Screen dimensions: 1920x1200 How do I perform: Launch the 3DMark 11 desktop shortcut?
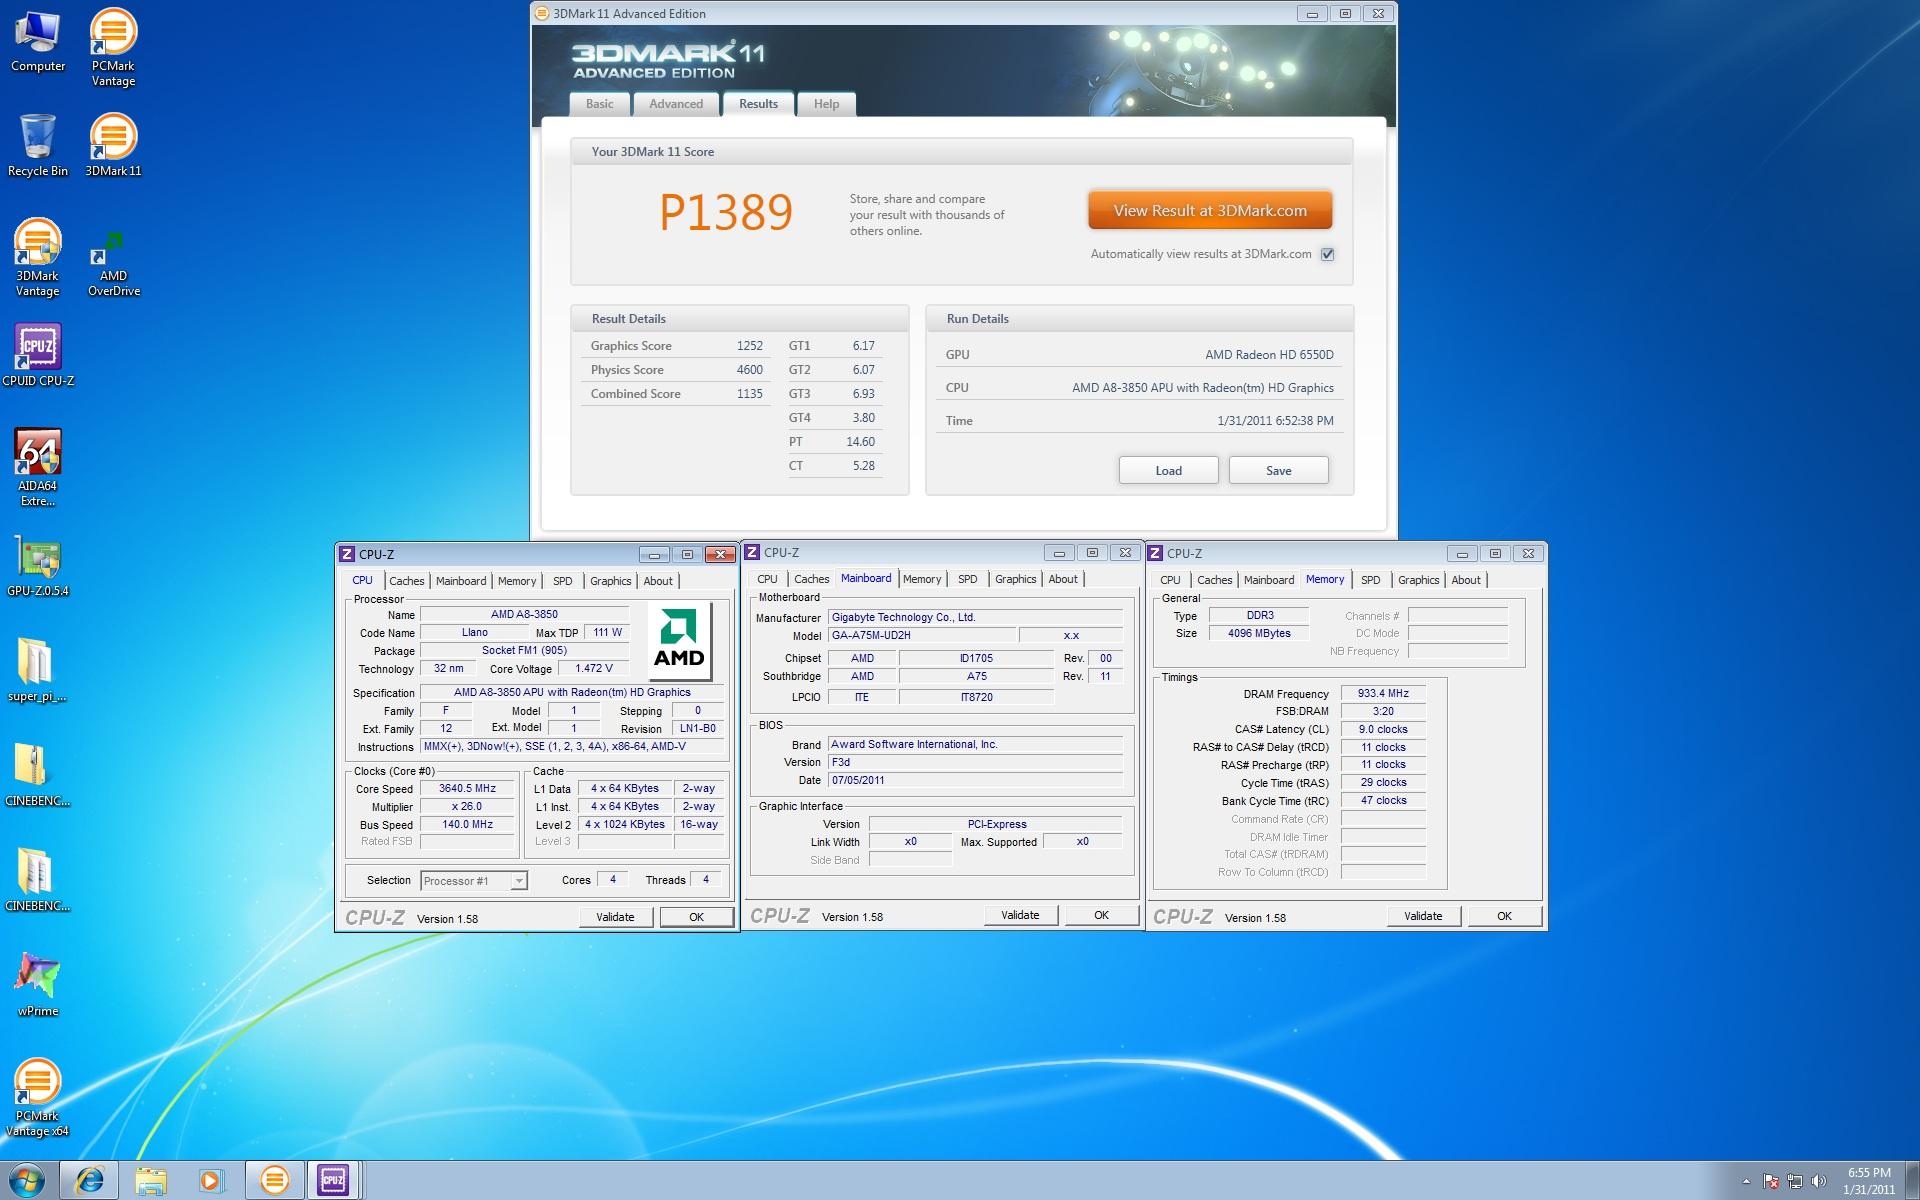(113, 145)
